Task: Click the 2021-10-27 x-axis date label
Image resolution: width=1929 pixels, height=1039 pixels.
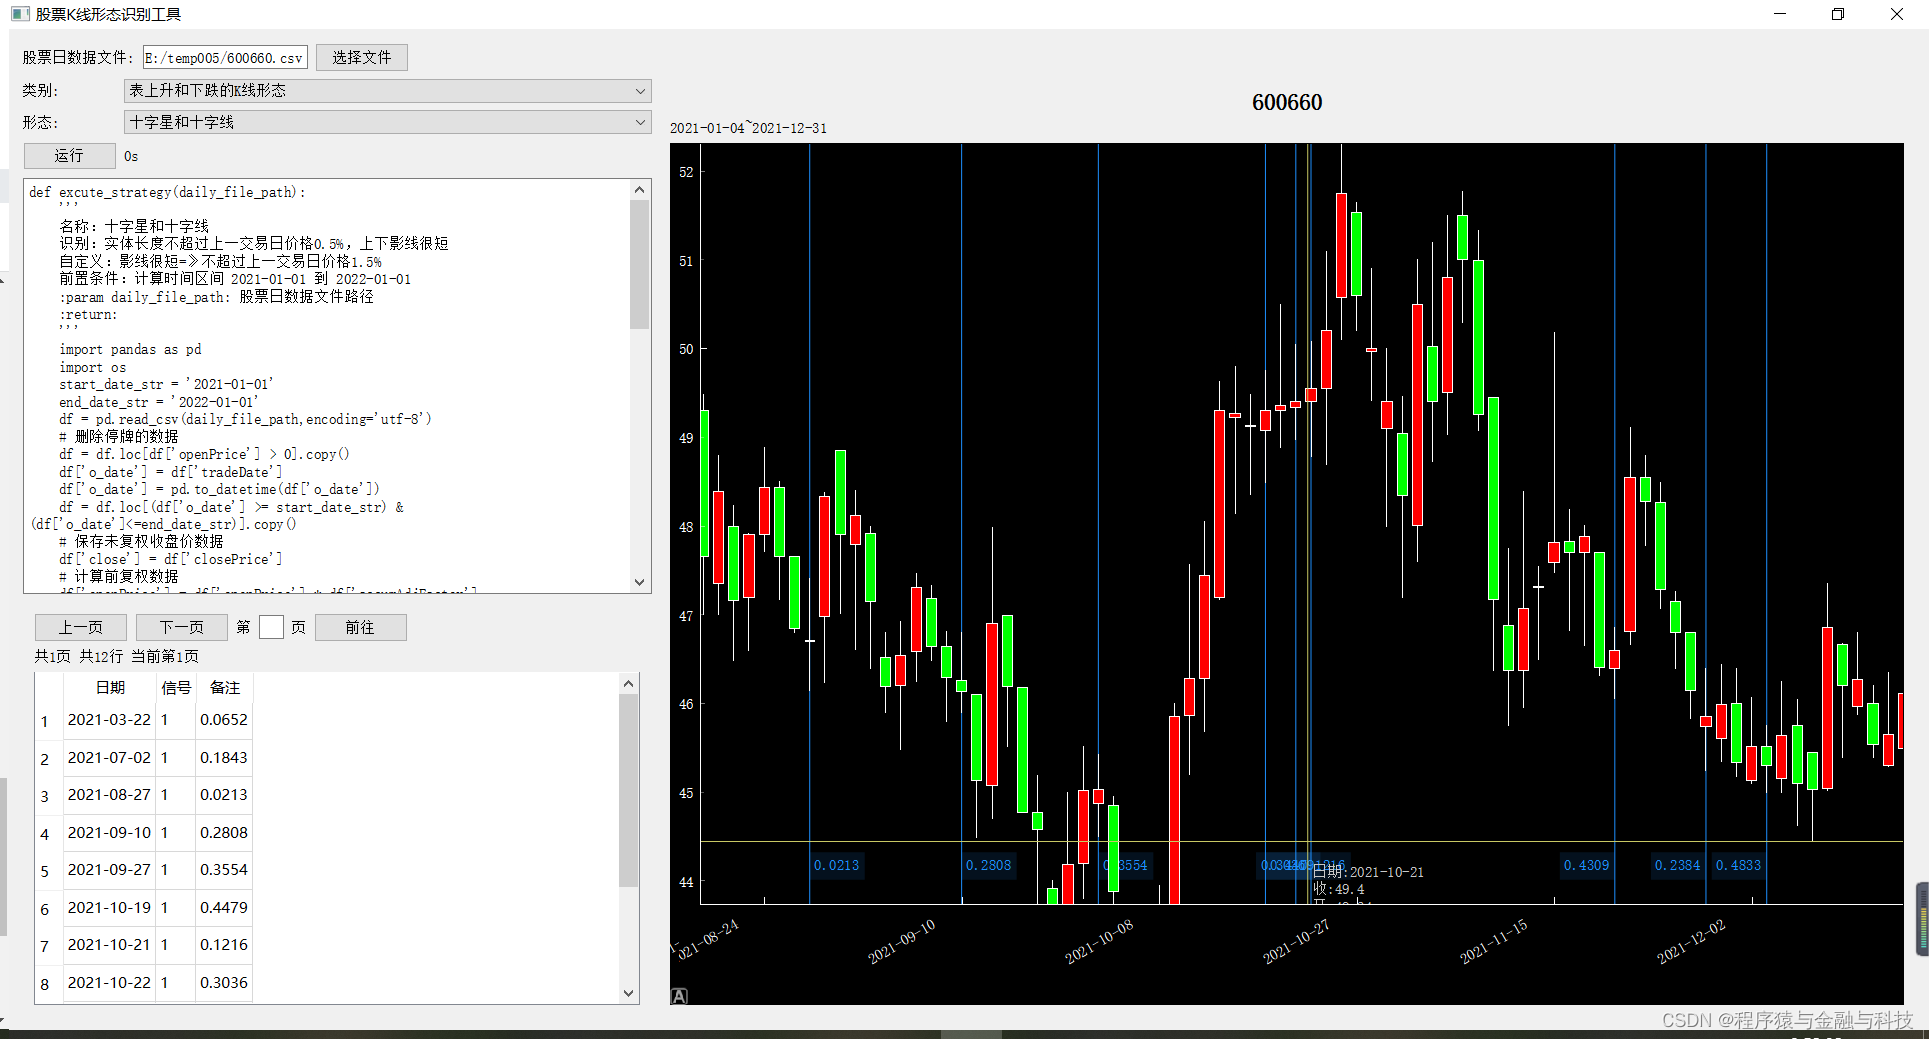Action: 1296,941
